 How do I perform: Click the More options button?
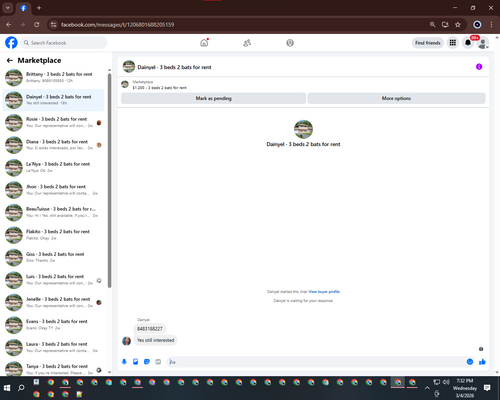click(396, 98)
